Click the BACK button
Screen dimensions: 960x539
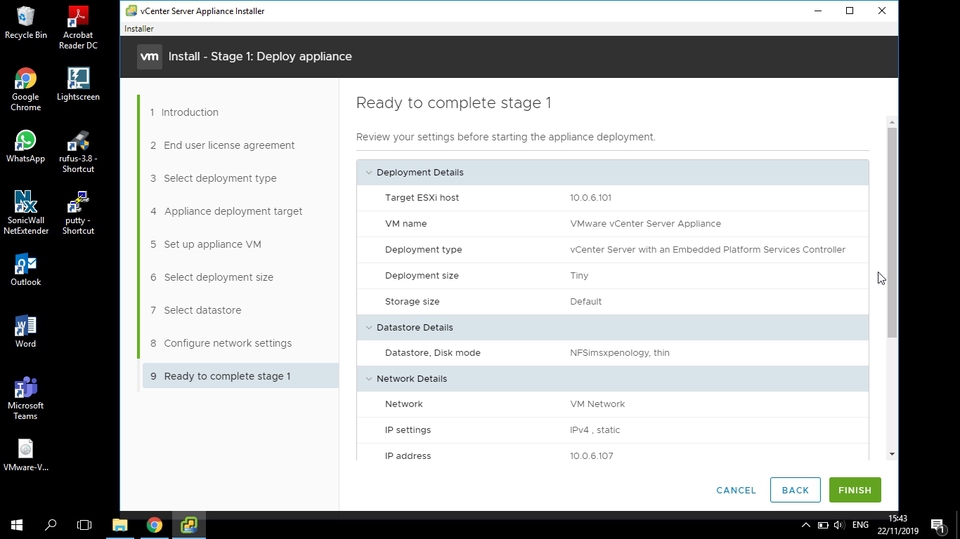[x=795, y=490]
